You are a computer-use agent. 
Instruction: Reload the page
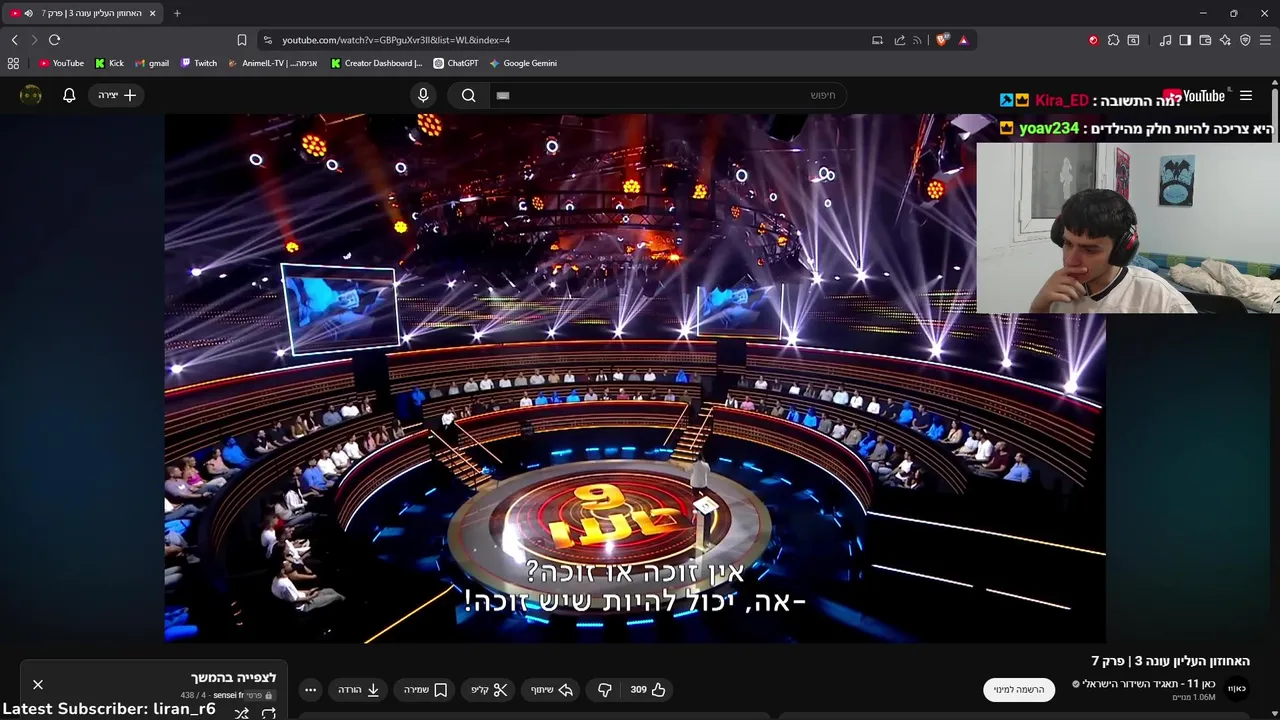(54, 40)
